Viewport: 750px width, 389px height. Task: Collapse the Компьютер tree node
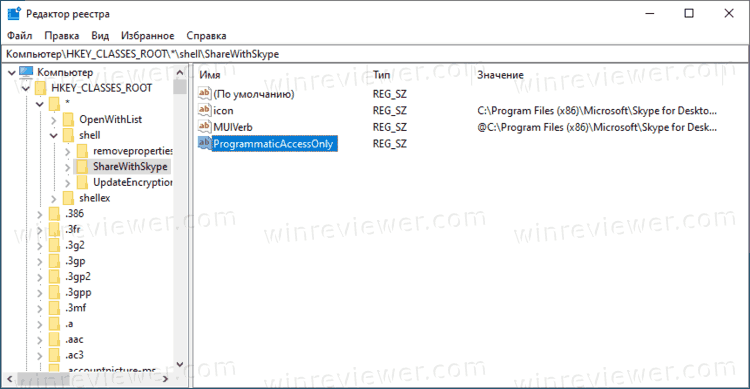tap(12, 73)
